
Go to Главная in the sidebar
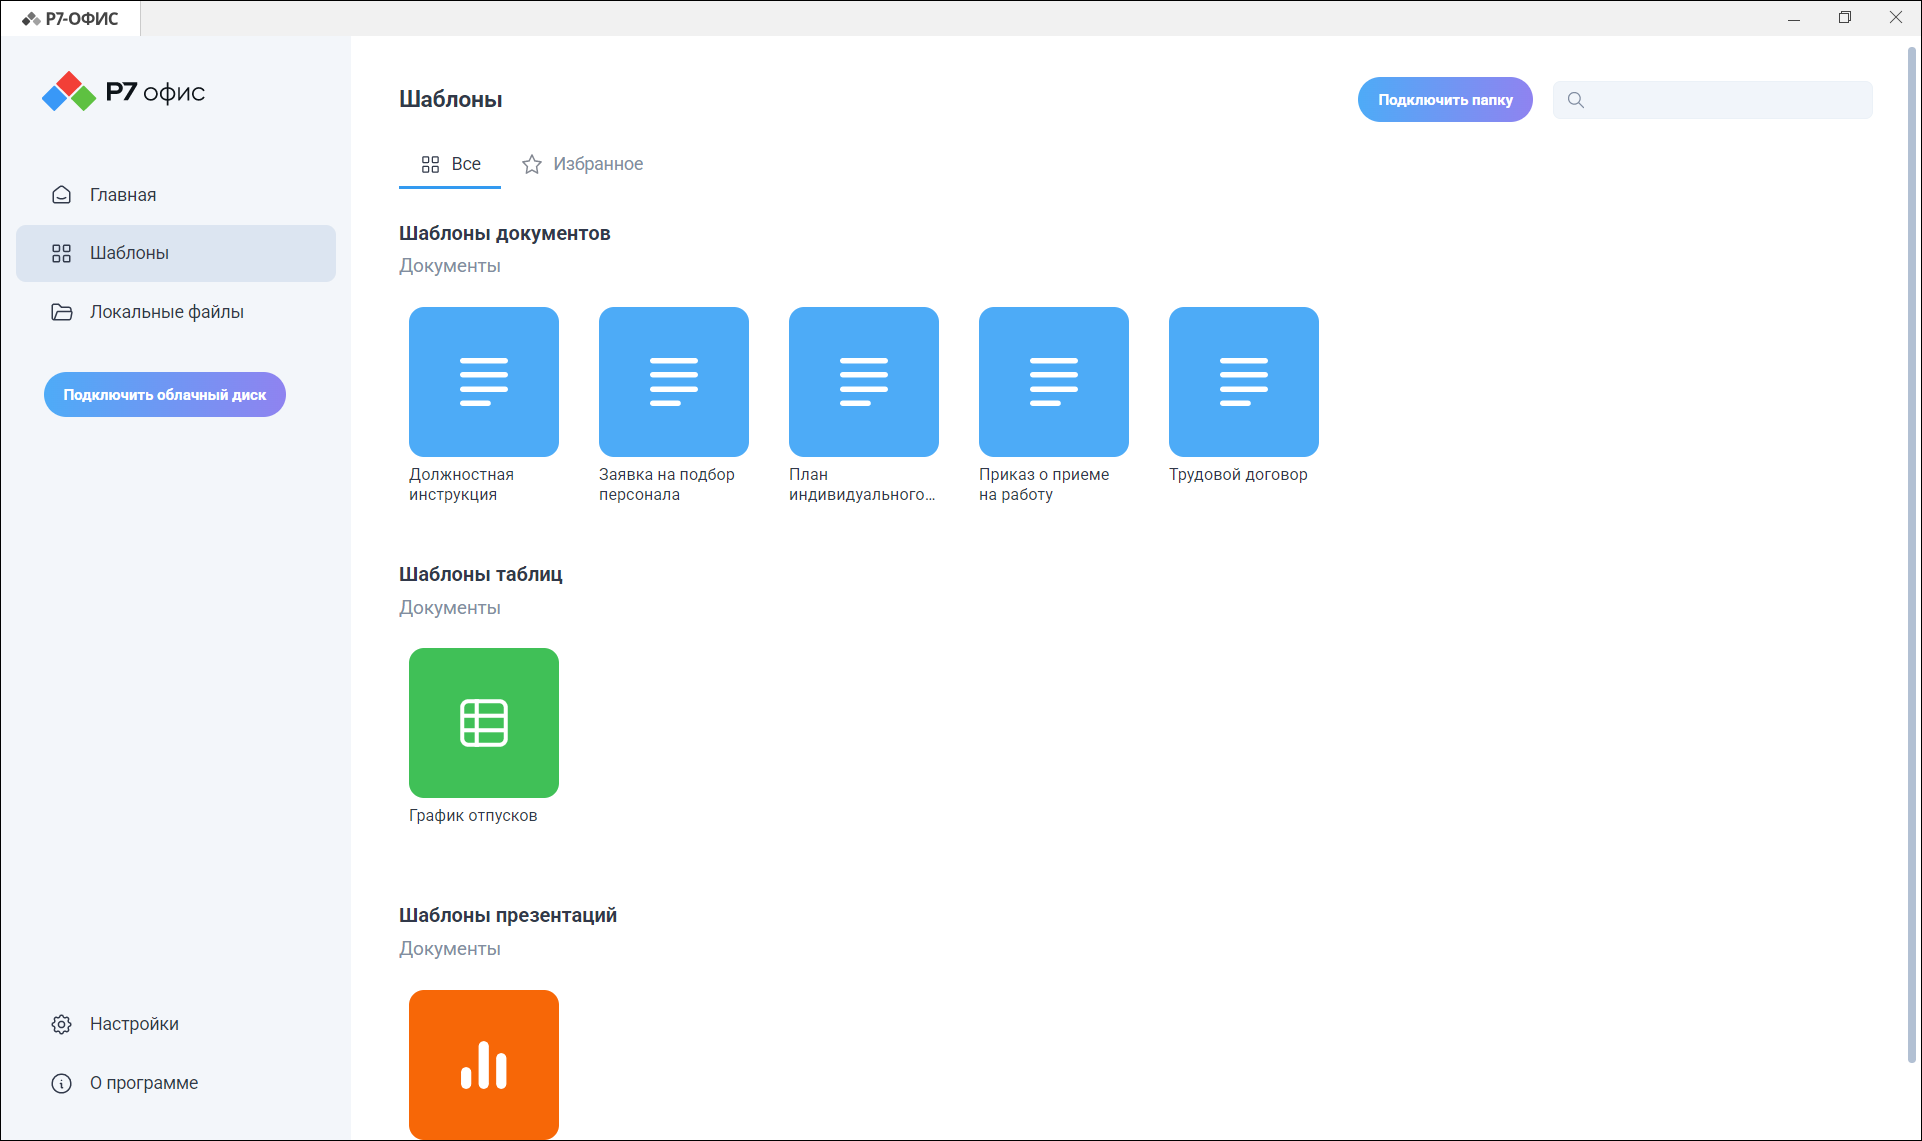point(176,195)
